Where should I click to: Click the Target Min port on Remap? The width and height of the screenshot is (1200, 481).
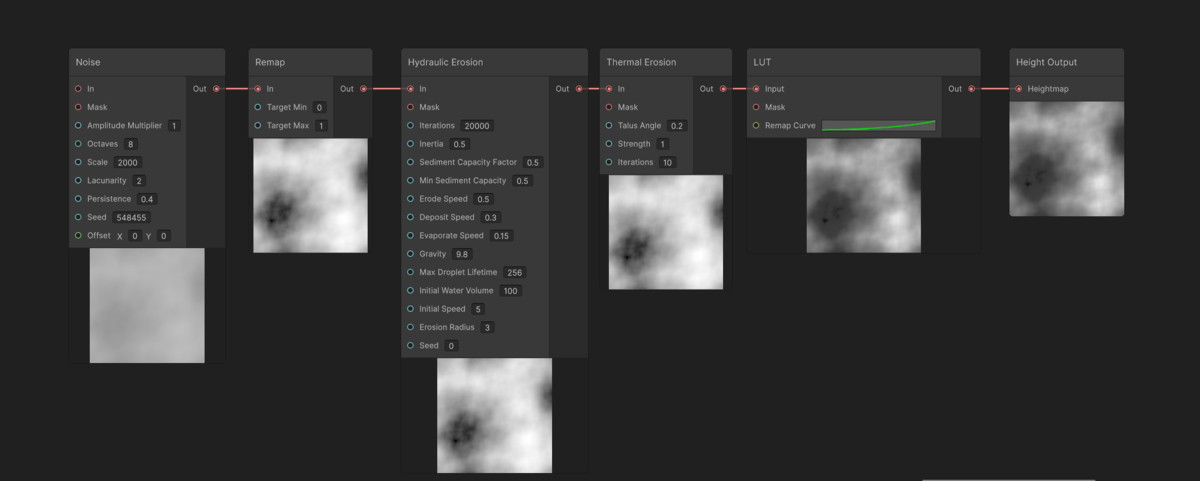(258, 107)
